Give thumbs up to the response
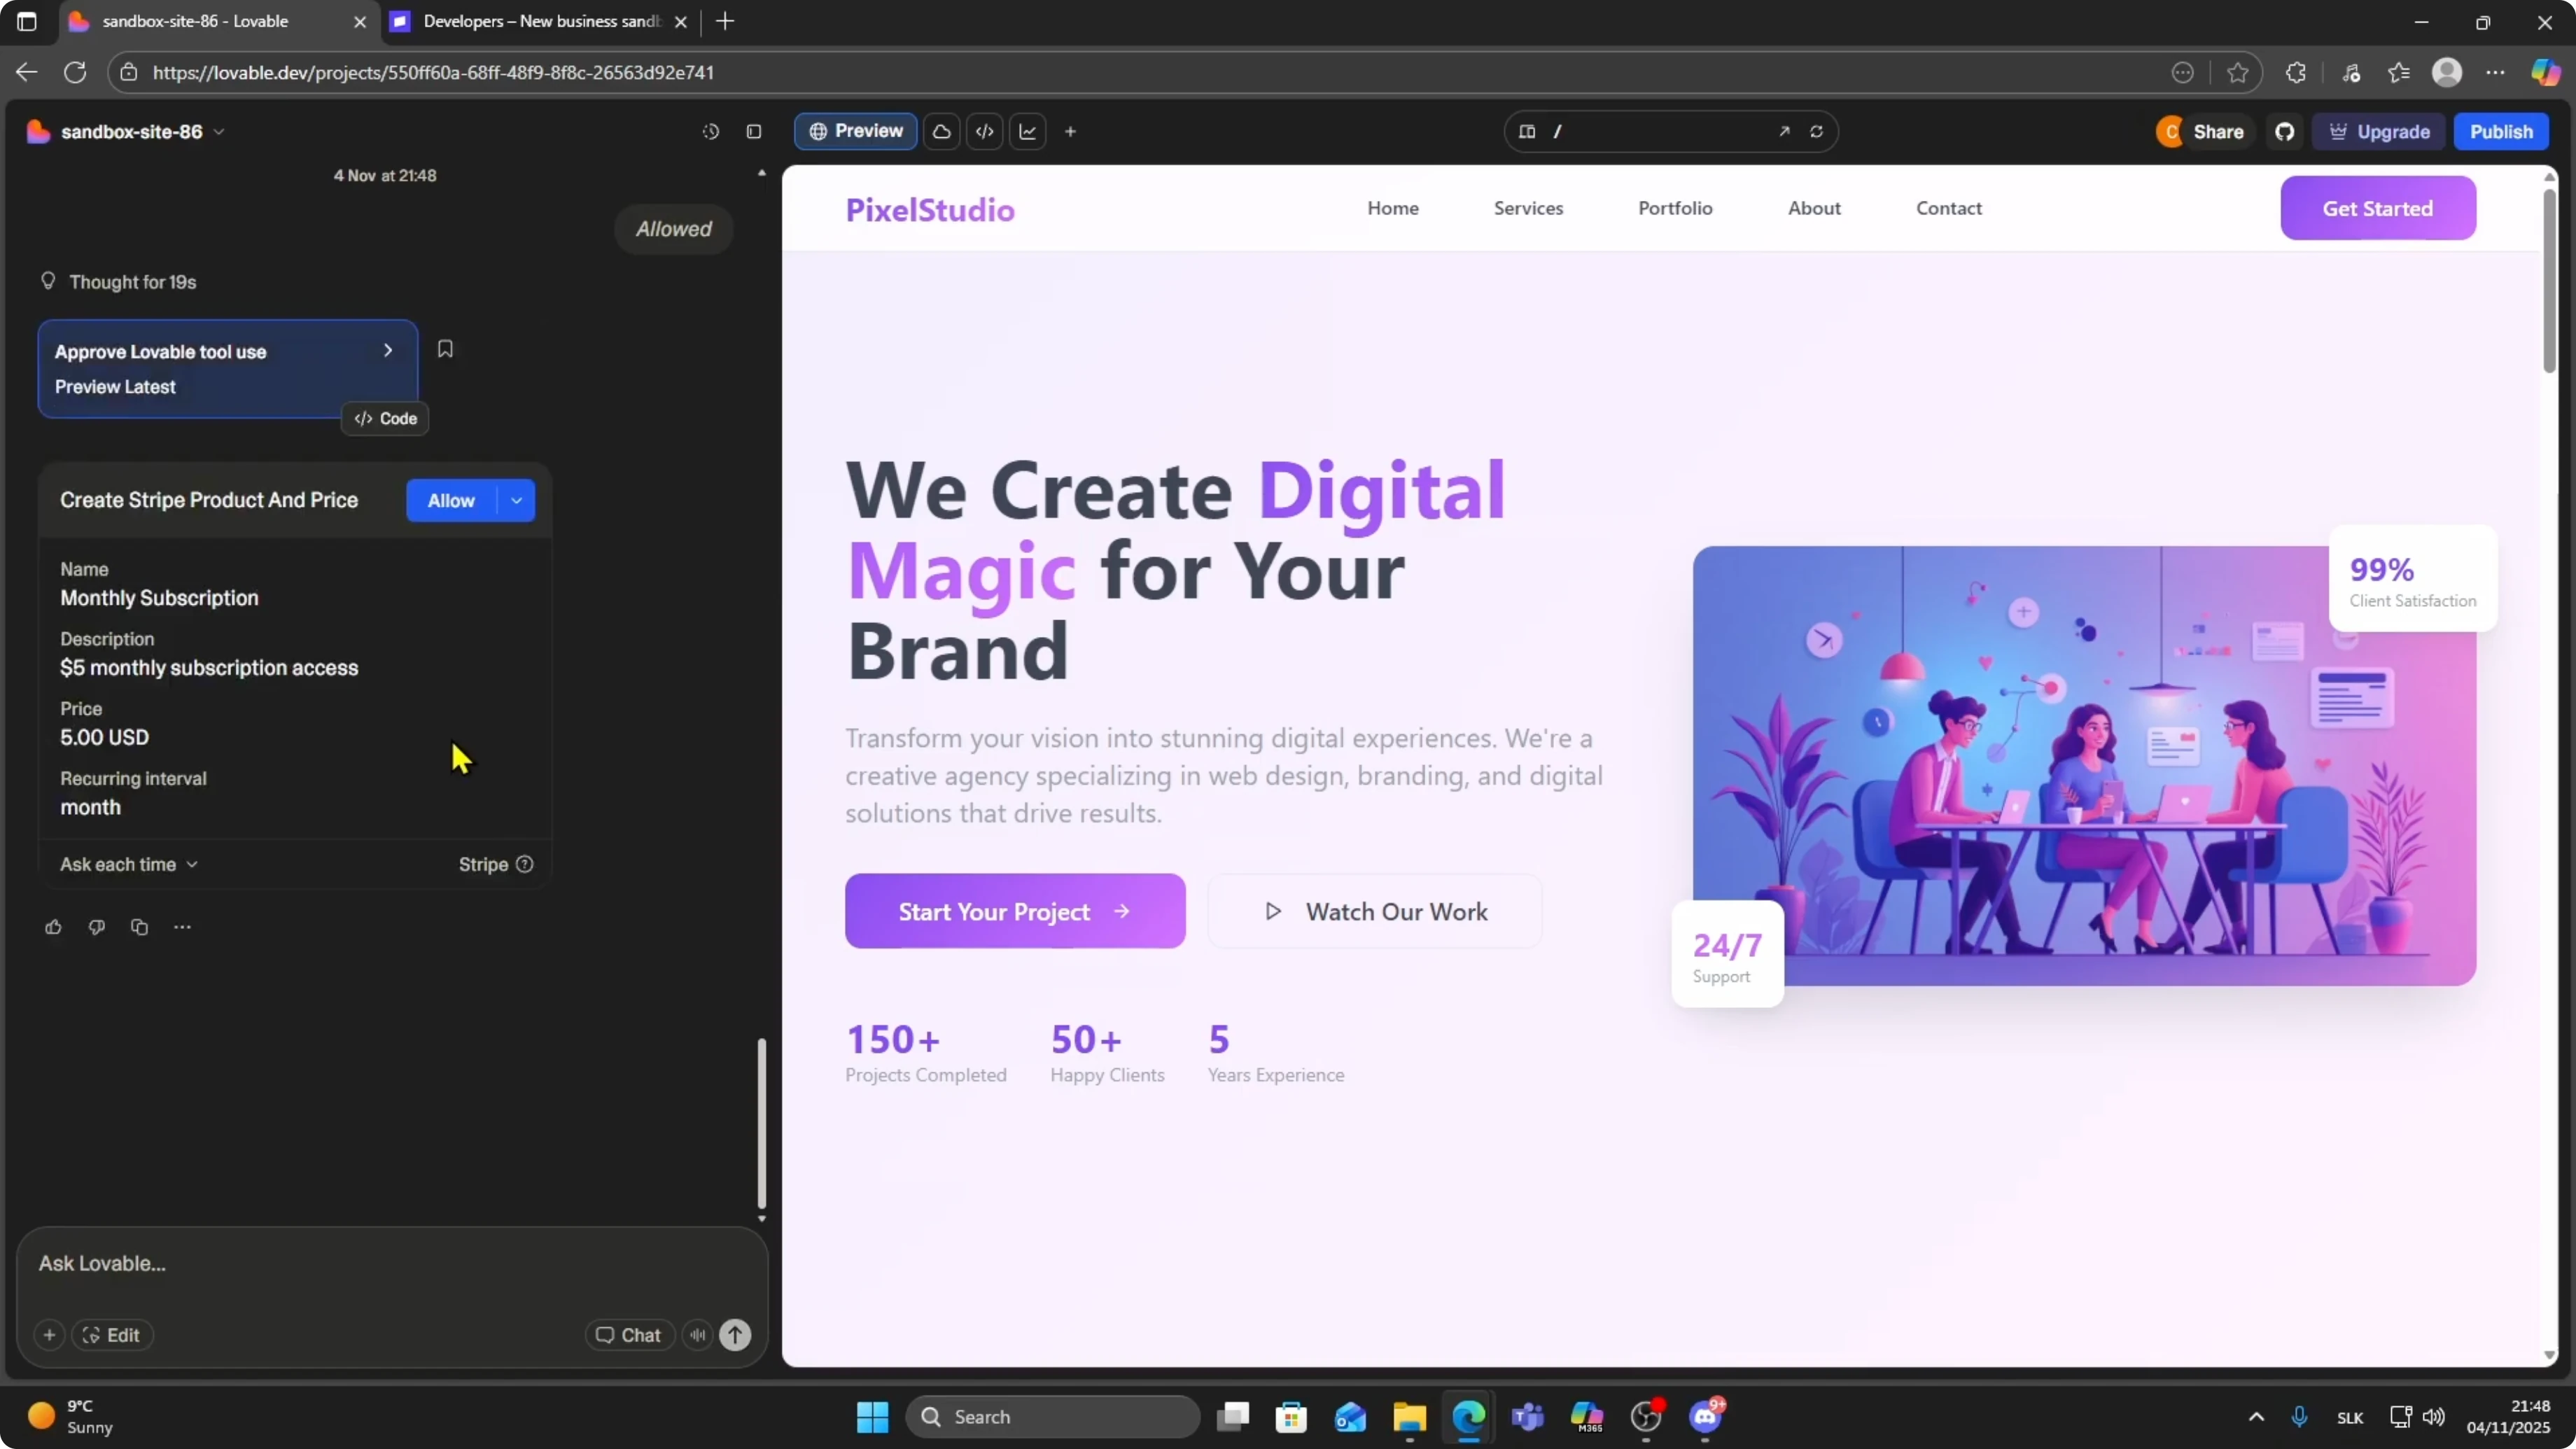Screen dimensions: 2576x1449 click(x=53, y=927)
